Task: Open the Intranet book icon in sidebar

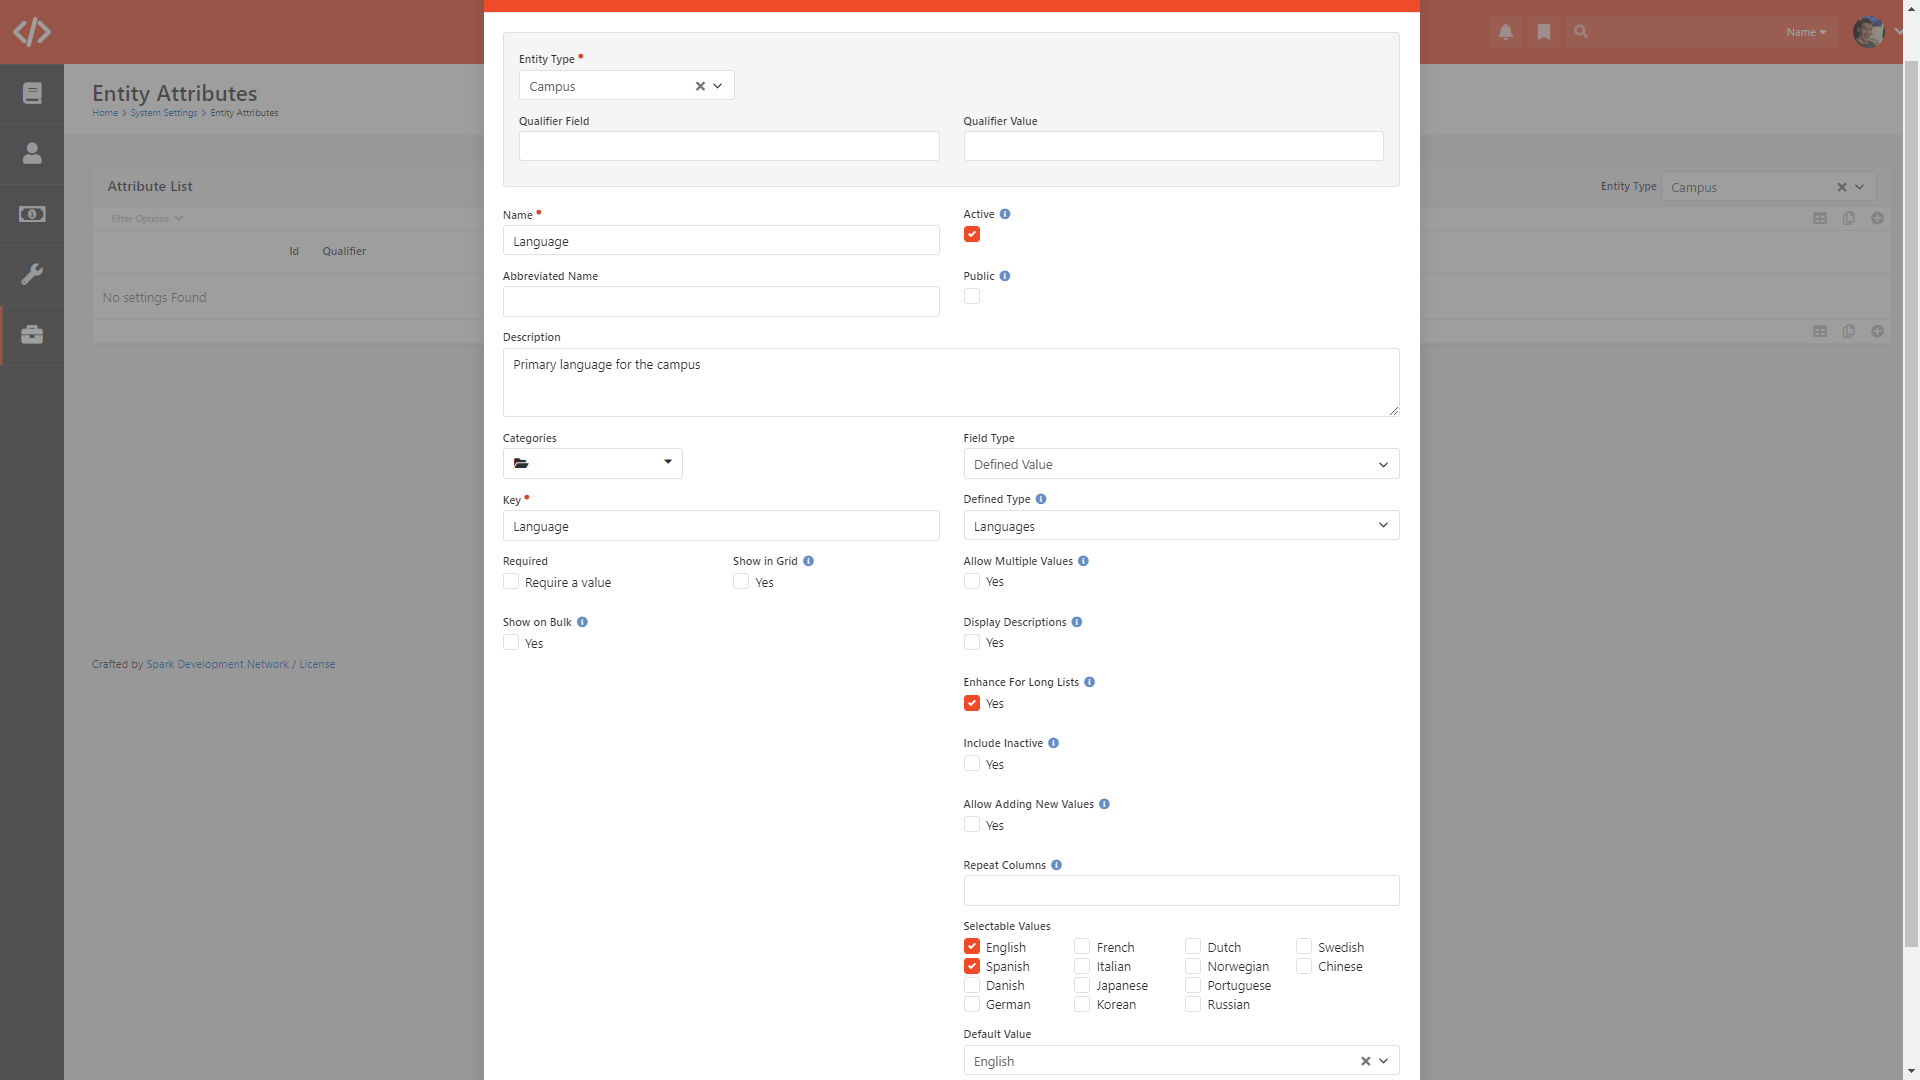Action: click(32, 93)
